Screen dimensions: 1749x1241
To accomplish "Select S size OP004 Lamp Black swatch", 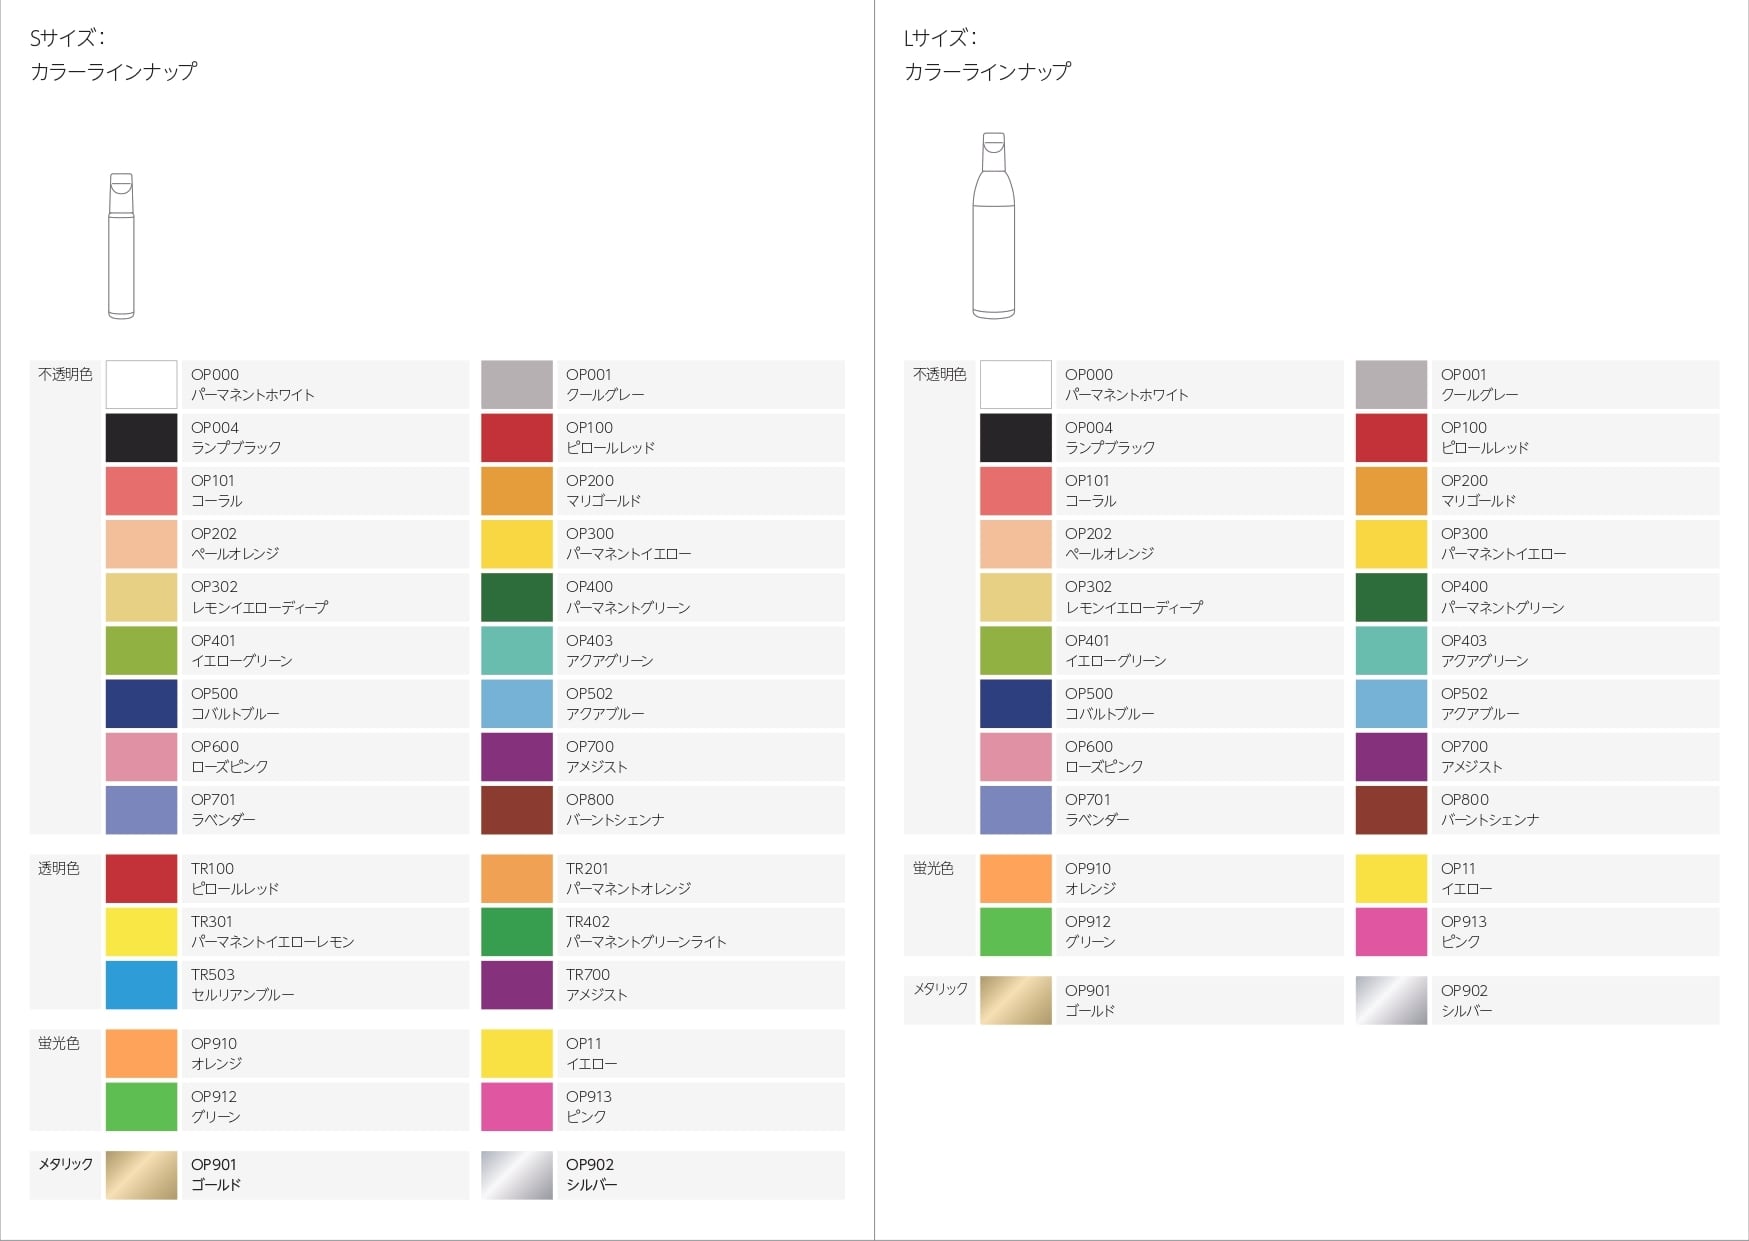I will pyautogui.click(x=141, y=438).
